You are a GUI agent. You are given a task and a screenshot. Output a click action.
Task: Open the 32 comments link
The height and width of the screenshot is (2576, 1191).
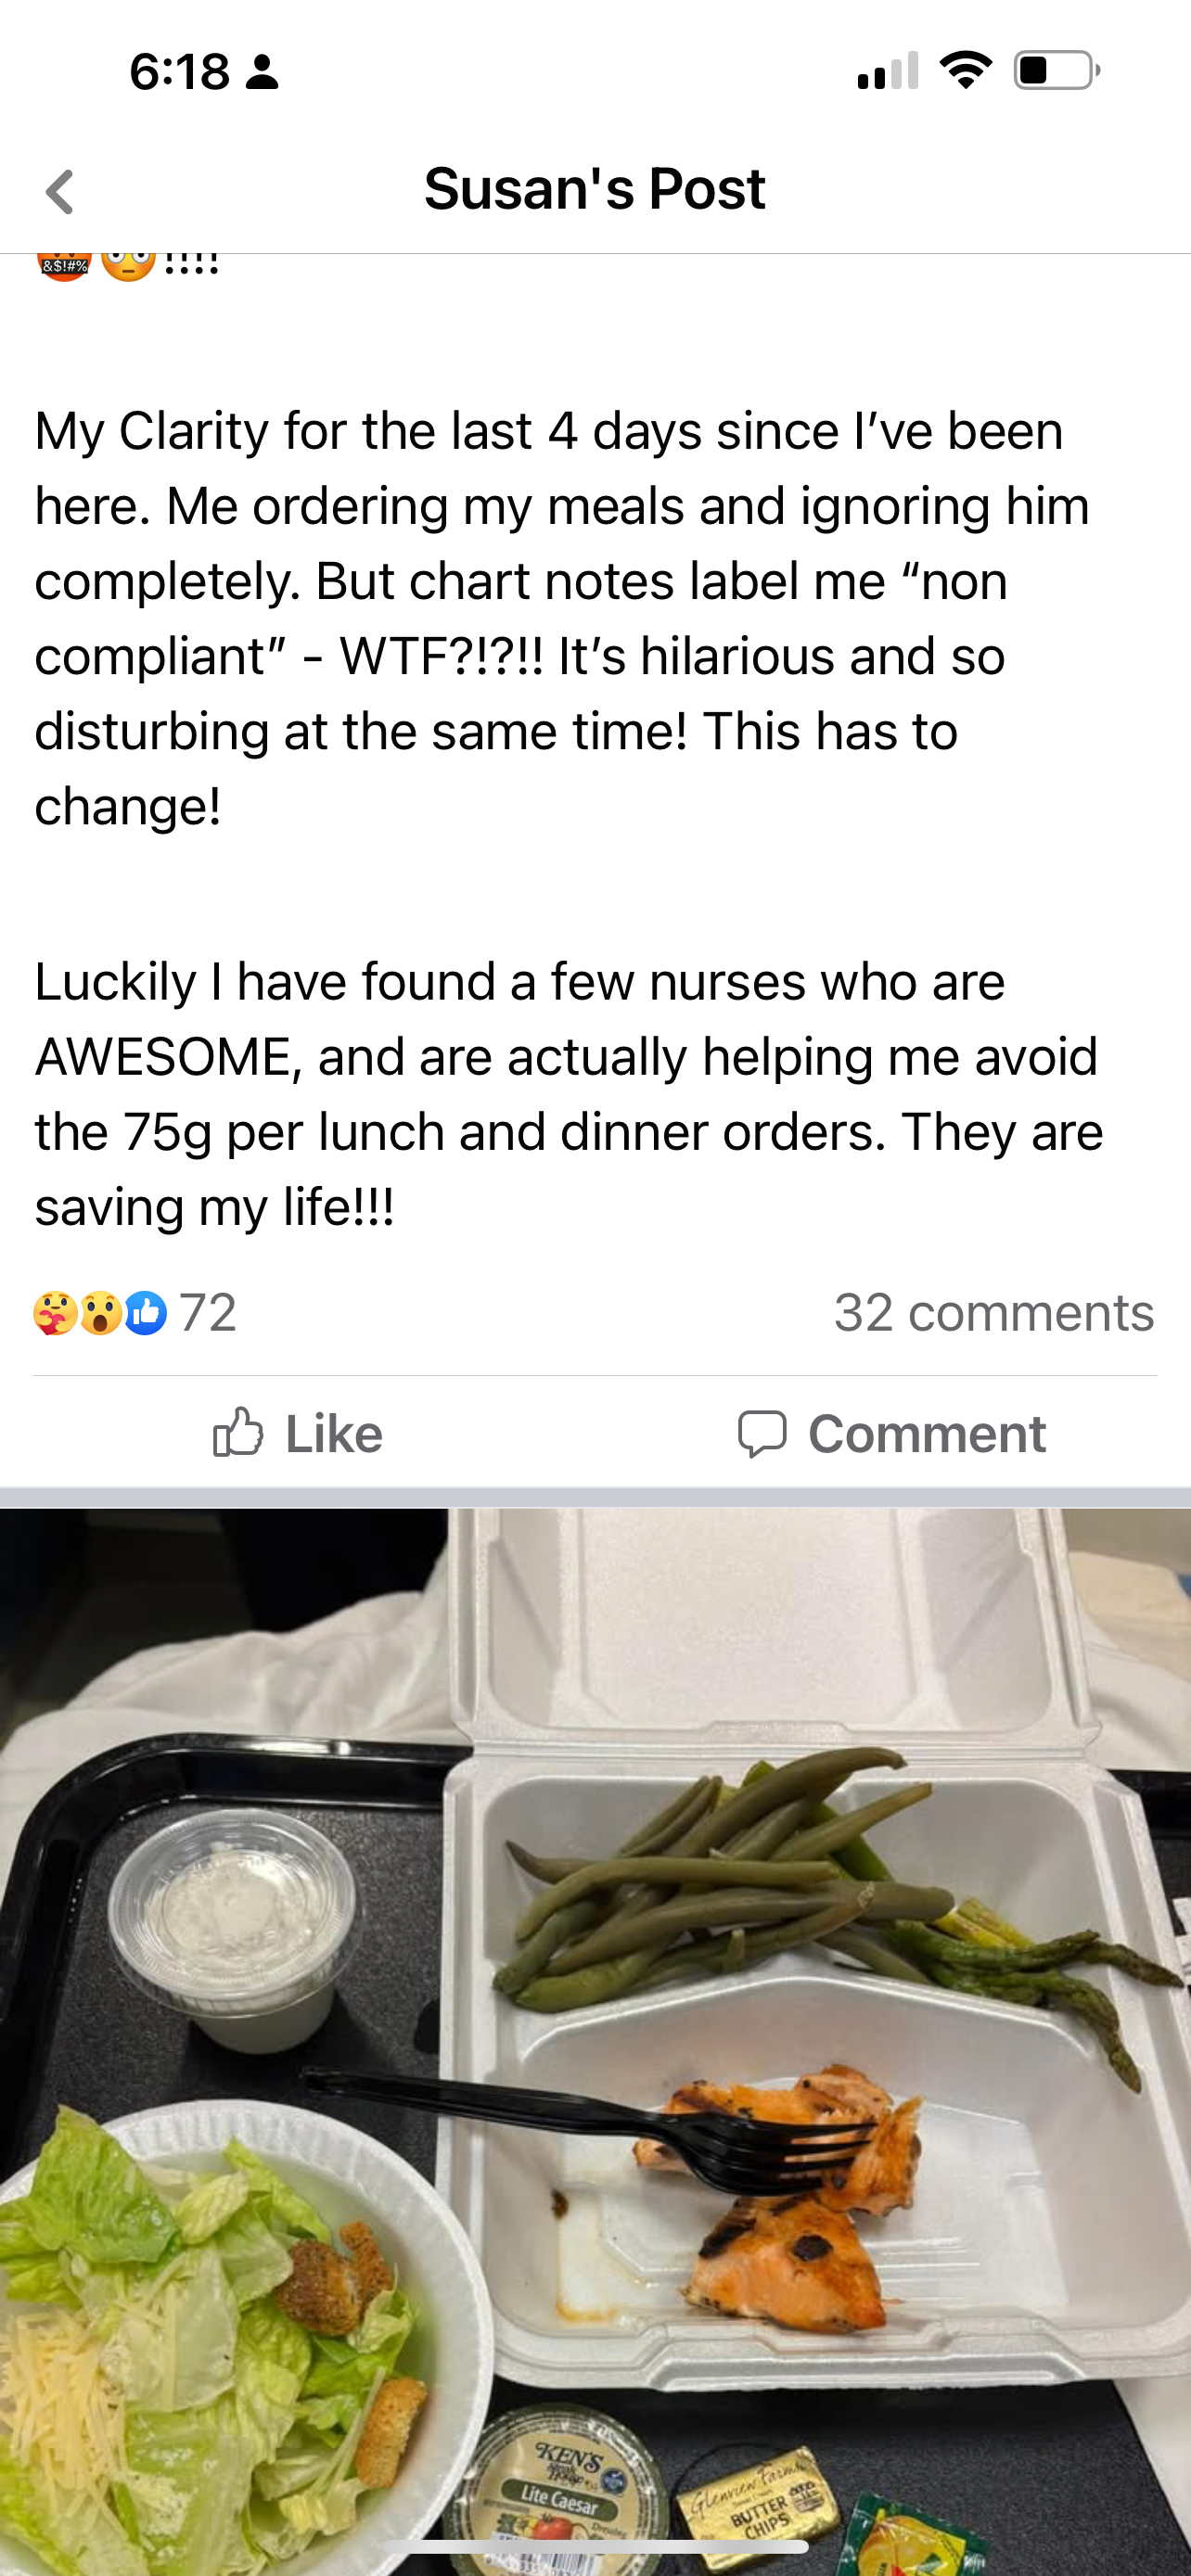pos(994,1313)
